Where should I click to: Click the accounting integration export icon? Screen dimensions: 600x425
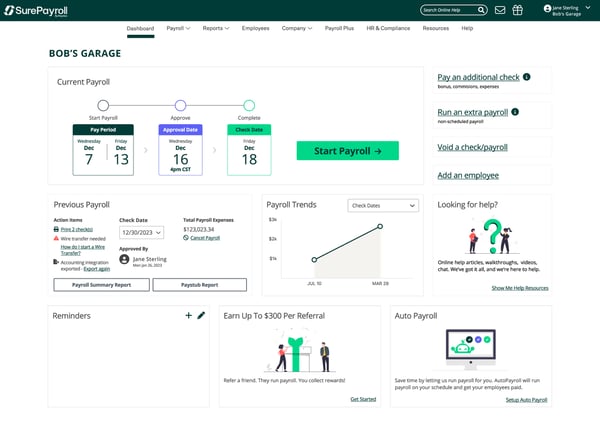[56, 262]
